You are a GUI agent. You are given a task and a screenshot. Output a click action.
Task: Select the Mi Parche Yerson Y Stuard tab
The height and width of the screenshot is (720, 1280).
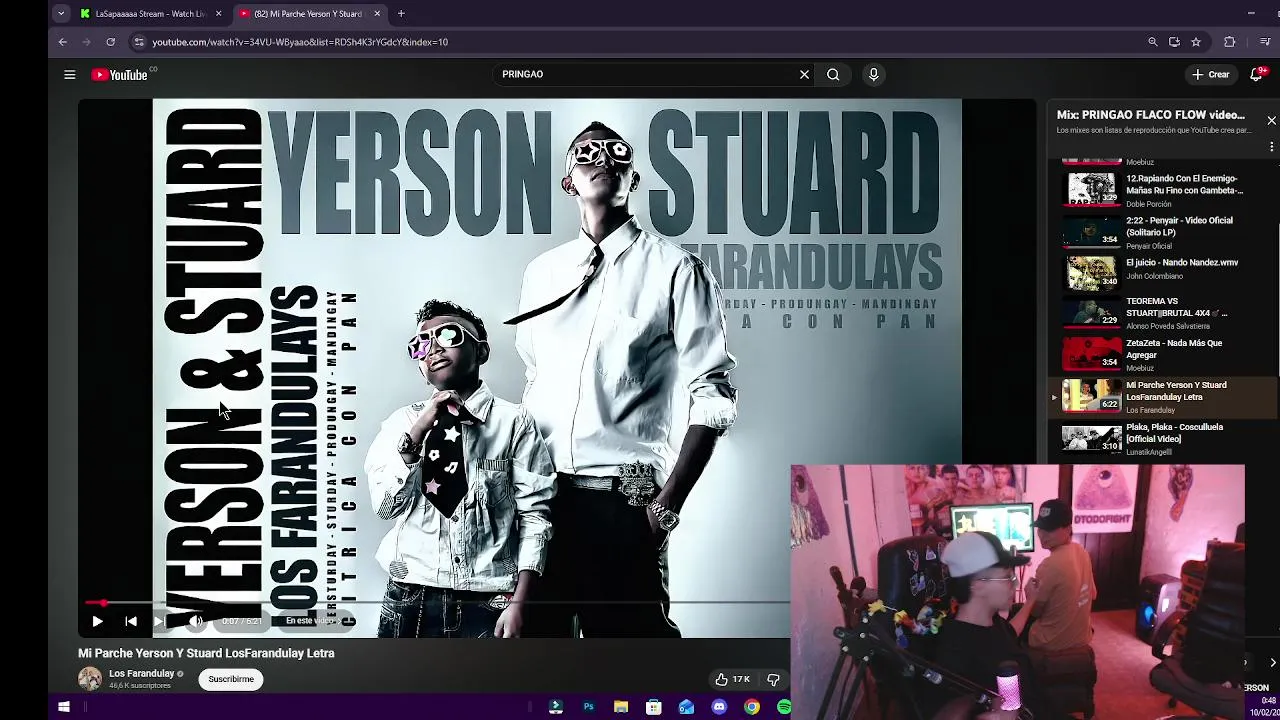coord(308,14)
